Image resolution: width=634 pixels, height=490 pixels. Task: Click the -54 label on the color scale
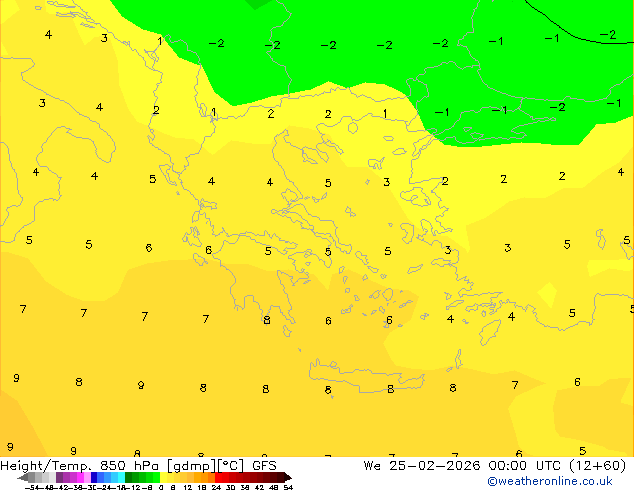[x=32, y=487]
